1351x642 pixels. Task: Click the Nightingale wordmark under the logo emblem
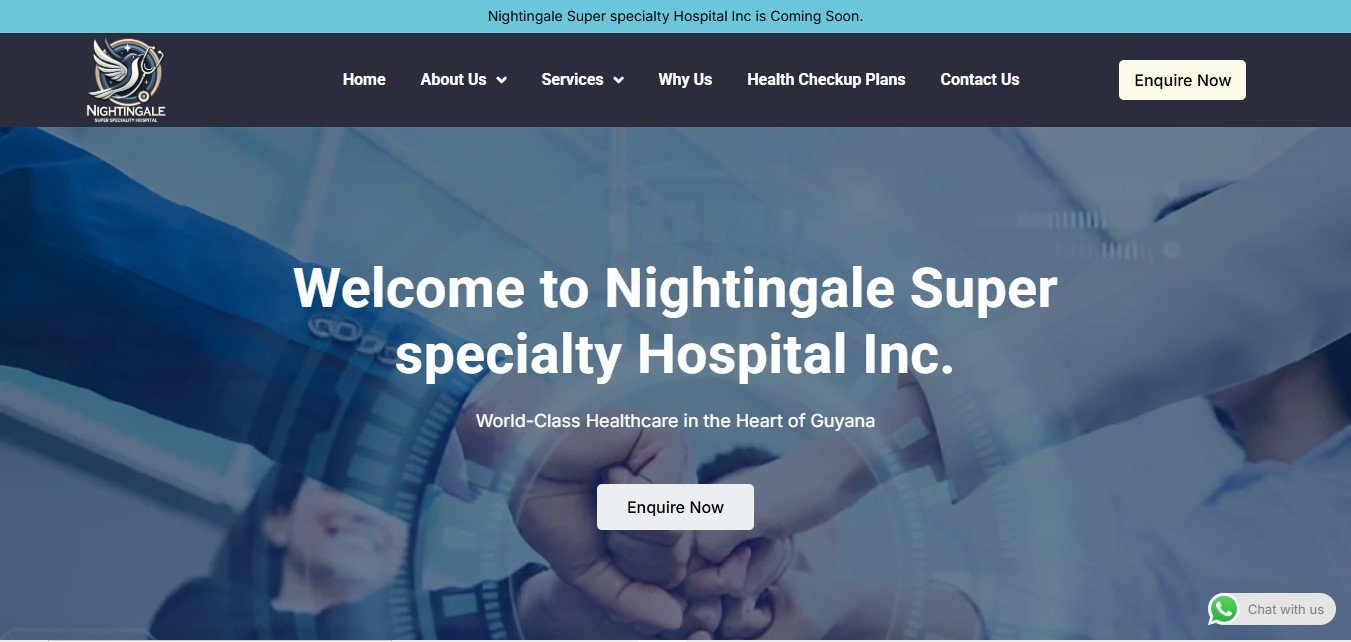click(x=127, y=110)
